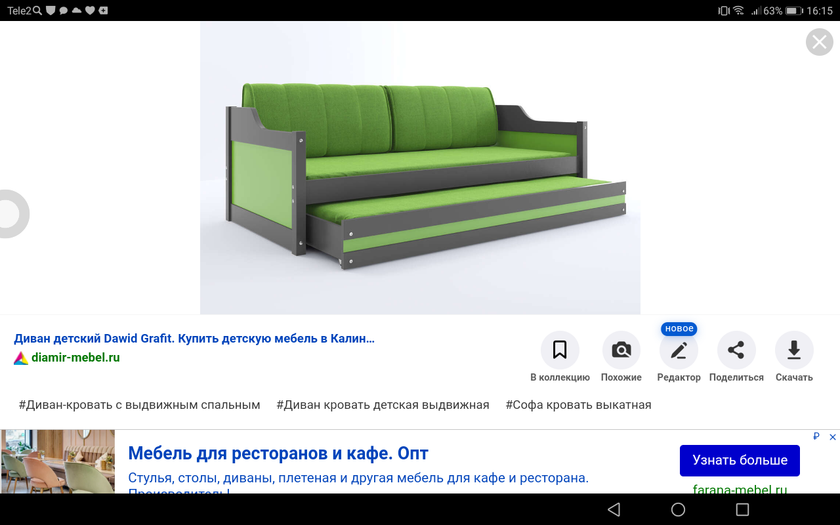Download image with Скачать icon
The width and height of the screenshot is (840, 525).
pyautogui.click(x=794, y=350)
